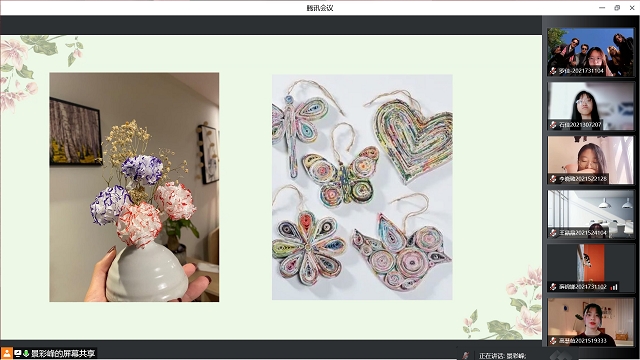Screen dimensions: 640x360
Task: Click the 腾讯会议 window title text
Action: click(320, 8)
